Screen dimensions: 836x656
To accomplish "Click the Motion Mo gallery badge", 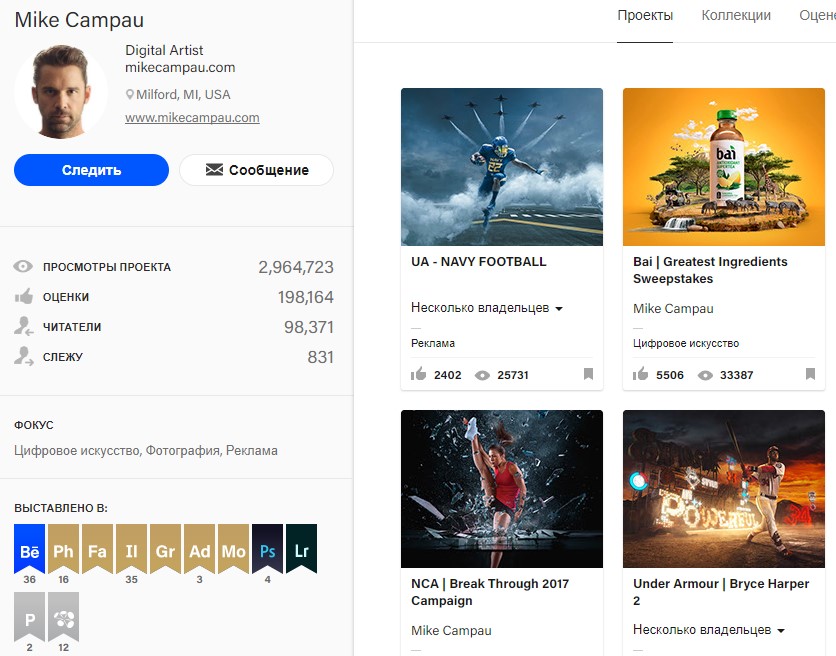I will point(234,549).
